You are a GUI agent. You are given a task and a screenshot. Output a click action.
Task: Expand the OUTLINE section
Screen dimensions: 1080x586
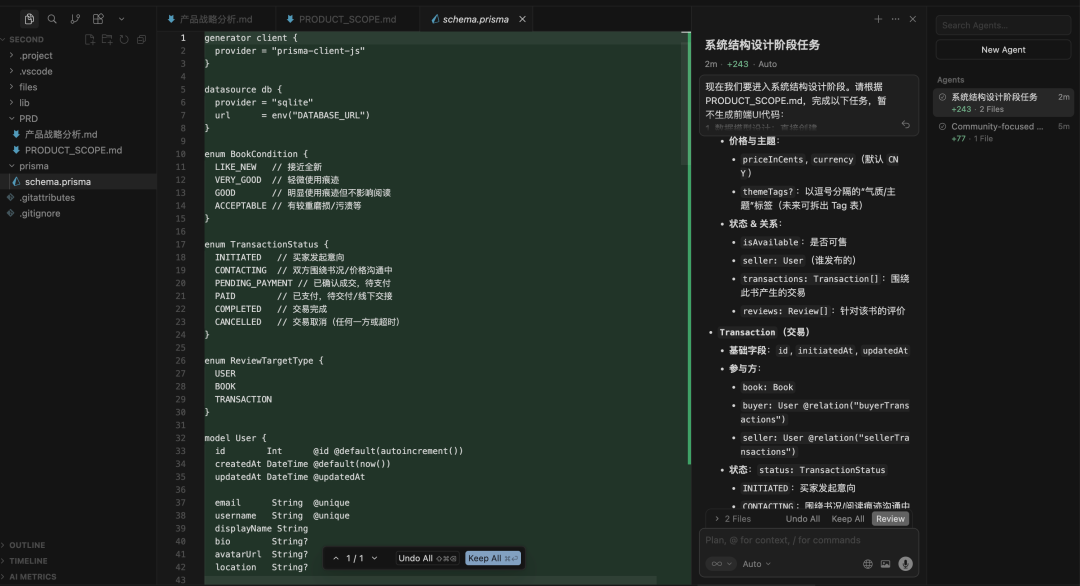[27, 545]
